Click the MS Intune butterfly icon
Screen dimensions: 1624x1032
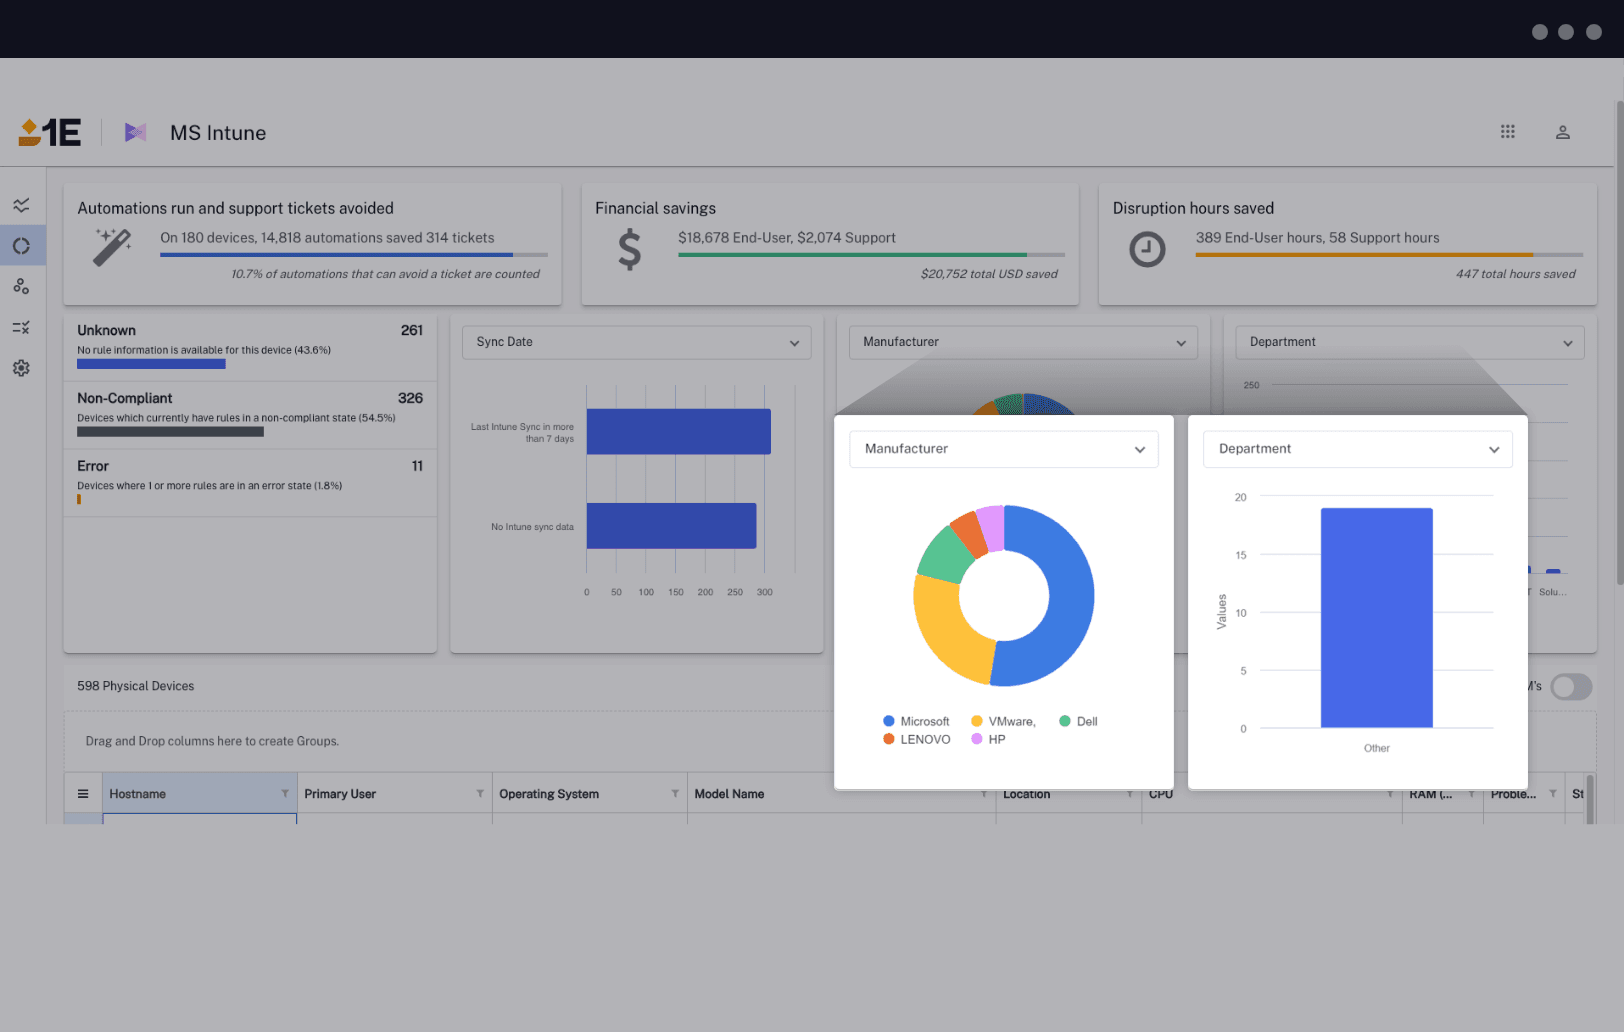136,131
